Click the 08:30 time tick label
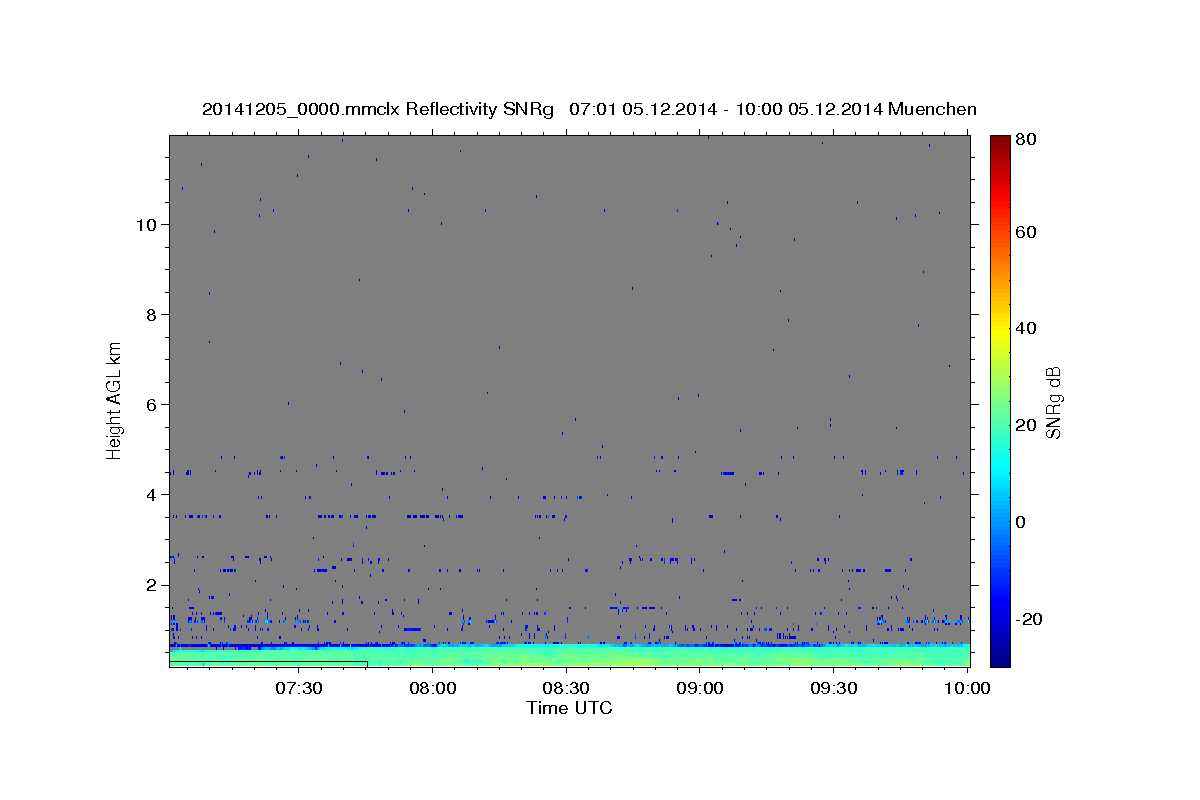1200x800 pixels. [x=566, y=688]
